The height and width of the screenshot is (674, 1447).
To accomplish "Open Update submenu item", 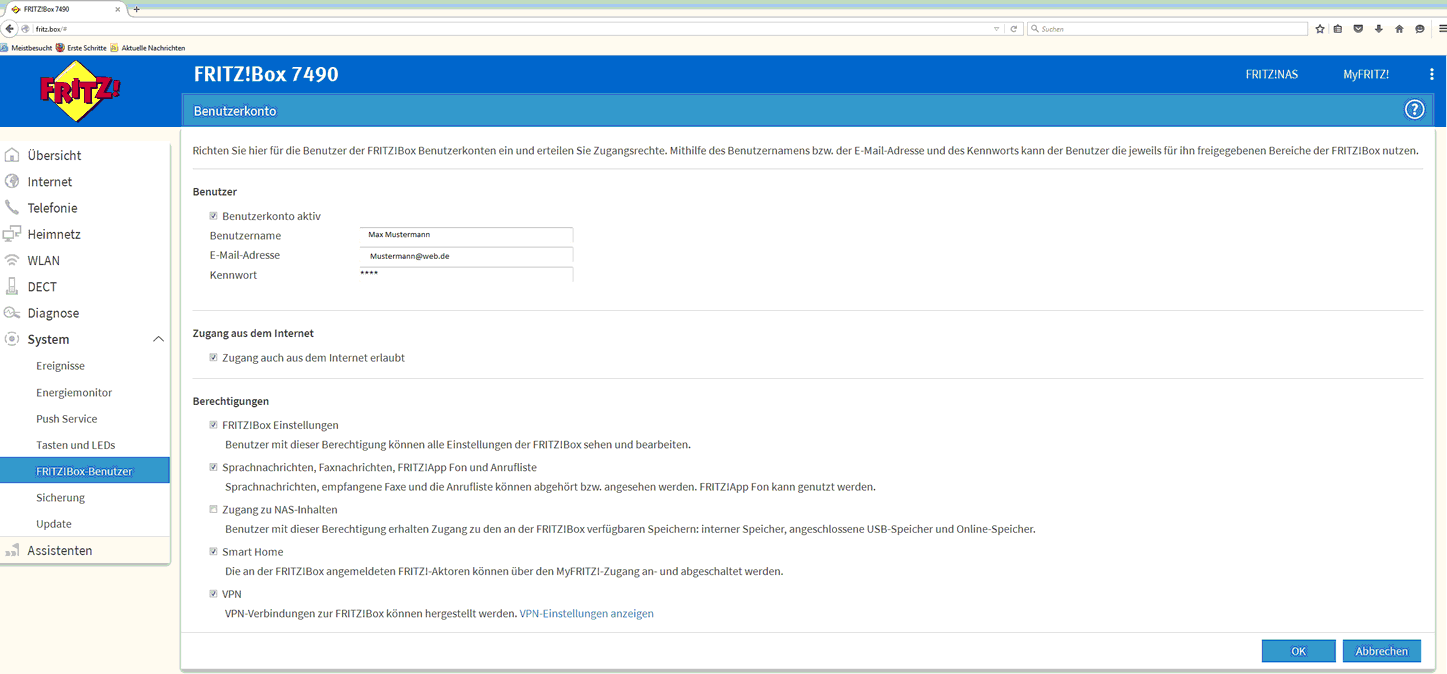I will 53,523.
